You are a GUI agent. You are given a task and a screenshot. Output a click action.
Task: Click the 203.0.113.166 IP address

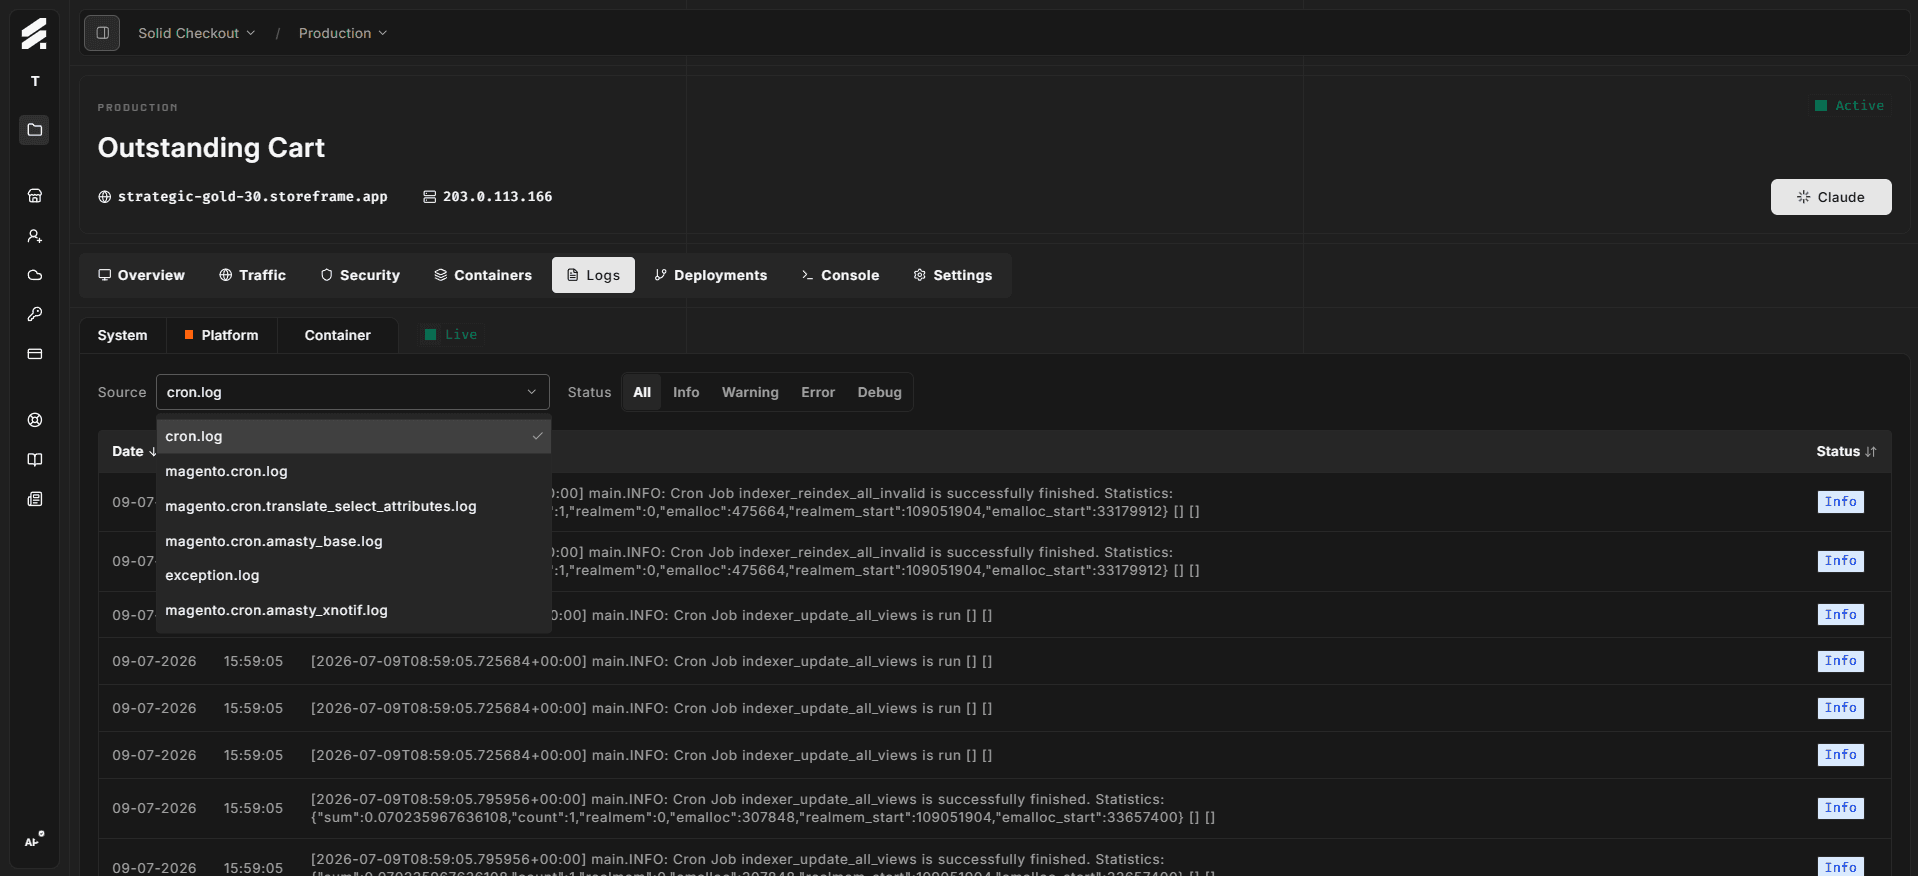pos(497,197)
